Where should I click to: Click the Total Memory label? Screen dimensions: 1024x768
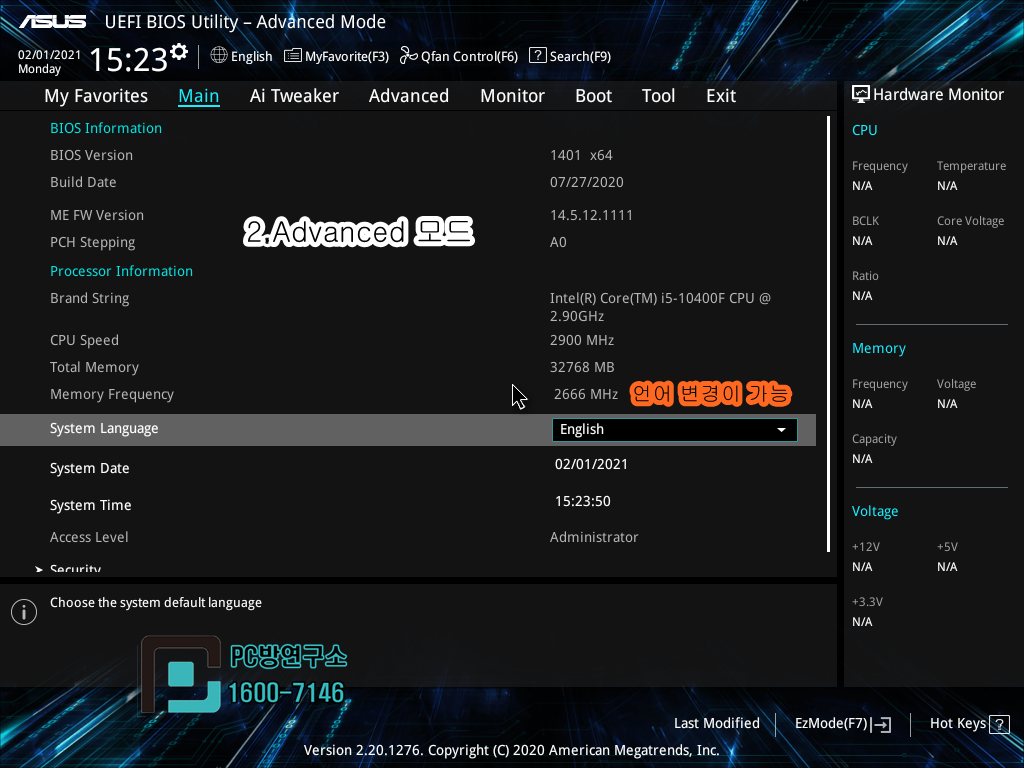(94, 367)
